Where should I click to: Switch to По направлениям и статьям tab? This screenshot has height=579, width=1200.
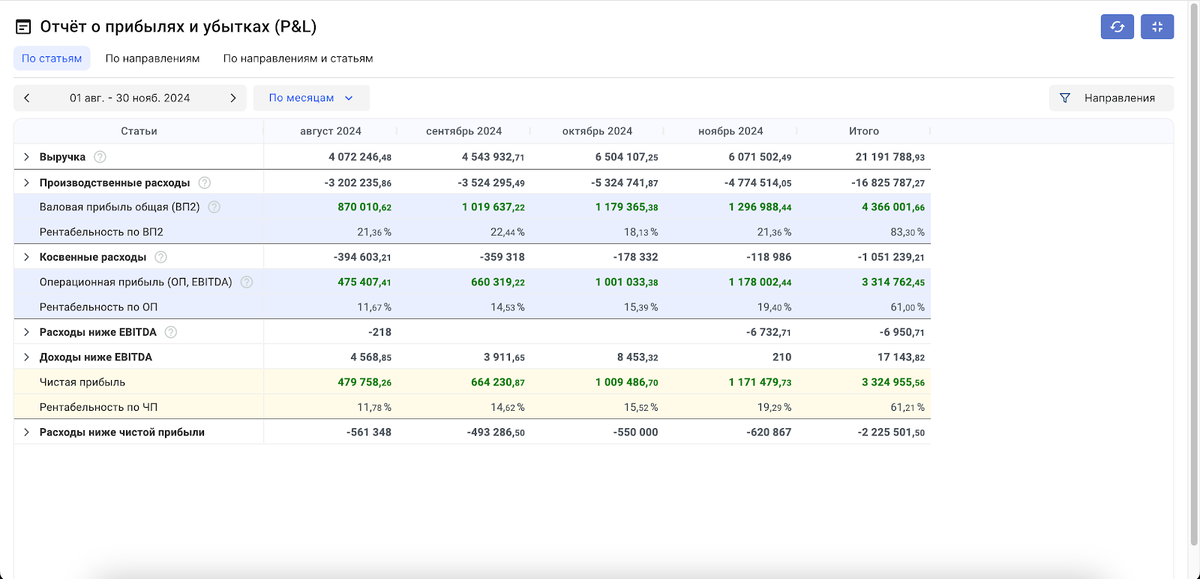pos(298,58)
